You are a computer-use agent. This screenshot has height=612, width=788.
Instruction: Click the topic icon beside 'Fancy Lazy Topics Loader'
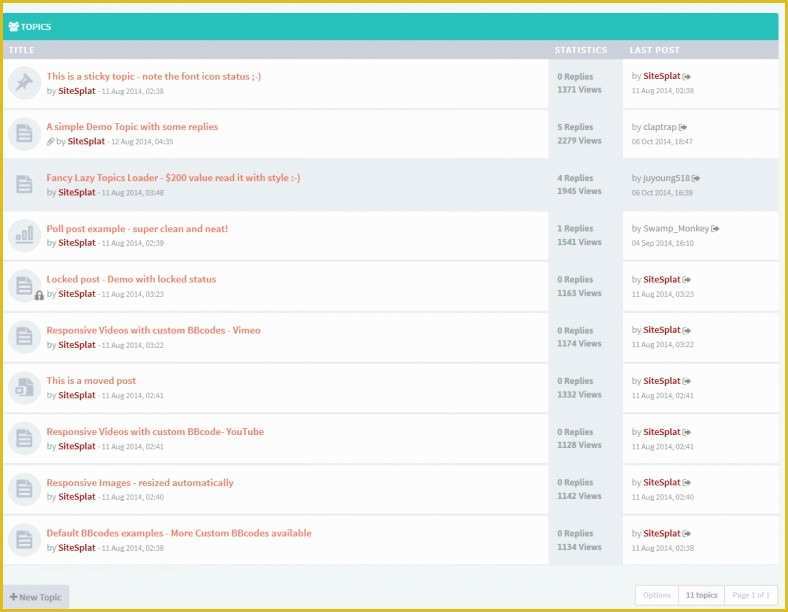24,184
